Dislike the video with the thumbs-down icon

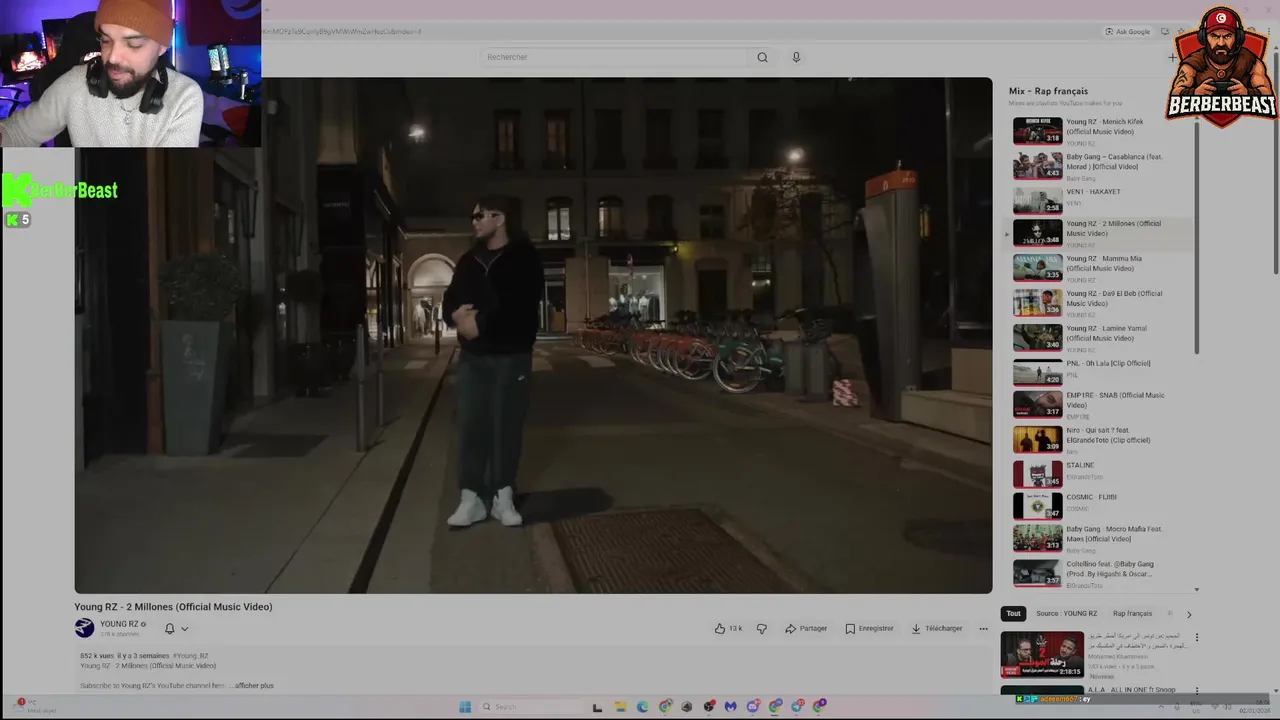(762, 629)
